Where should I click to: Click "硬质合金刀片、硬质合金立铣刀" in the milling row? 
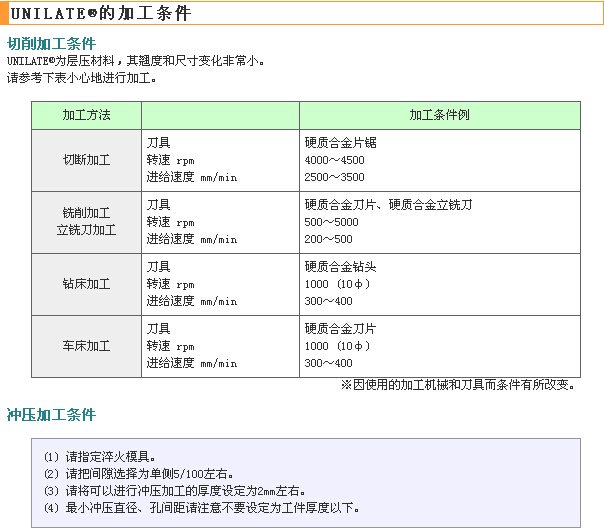click(388, 205)
